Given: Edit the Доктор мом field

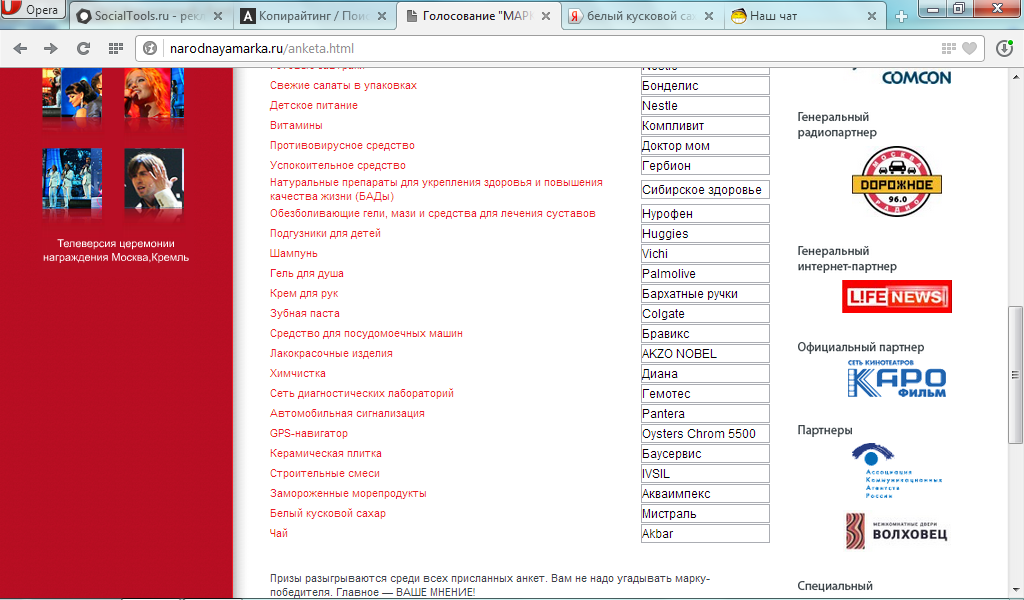Looking at the screenshot, I should [x=705, y=146].
